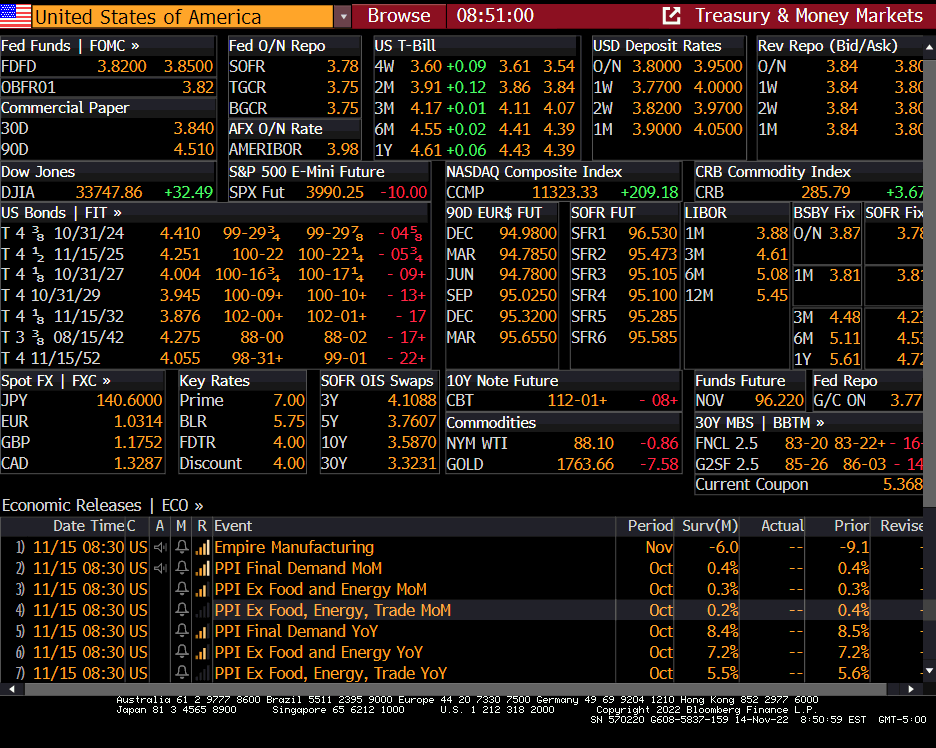Click the speaker icon for Empire Manufacturing
The image size is (936, 748).
[x=160, y=547]
